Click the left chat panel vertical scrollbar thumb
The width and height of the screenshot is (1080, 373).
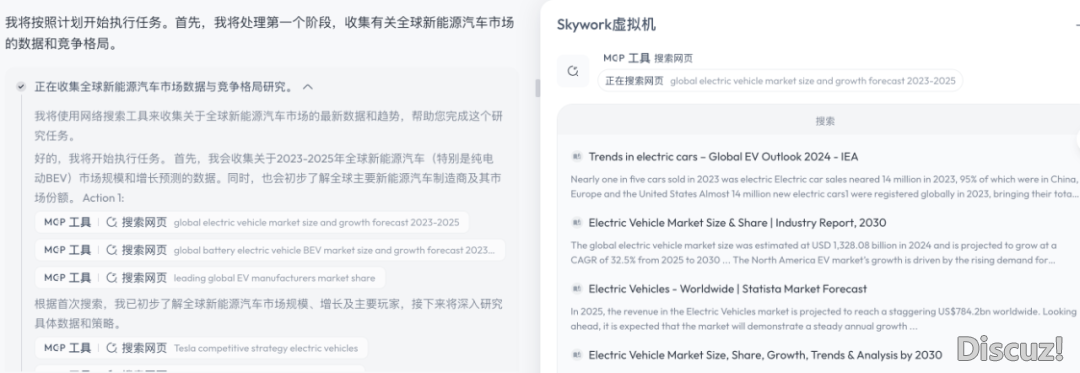538,88
